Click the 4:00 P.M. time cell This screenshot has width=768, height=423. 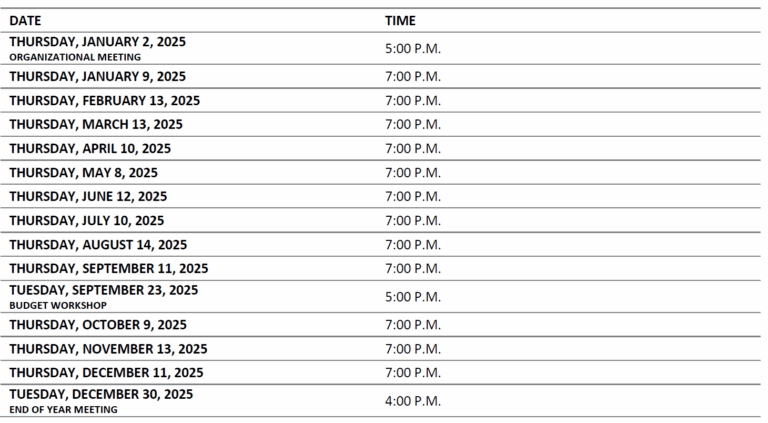413,401
